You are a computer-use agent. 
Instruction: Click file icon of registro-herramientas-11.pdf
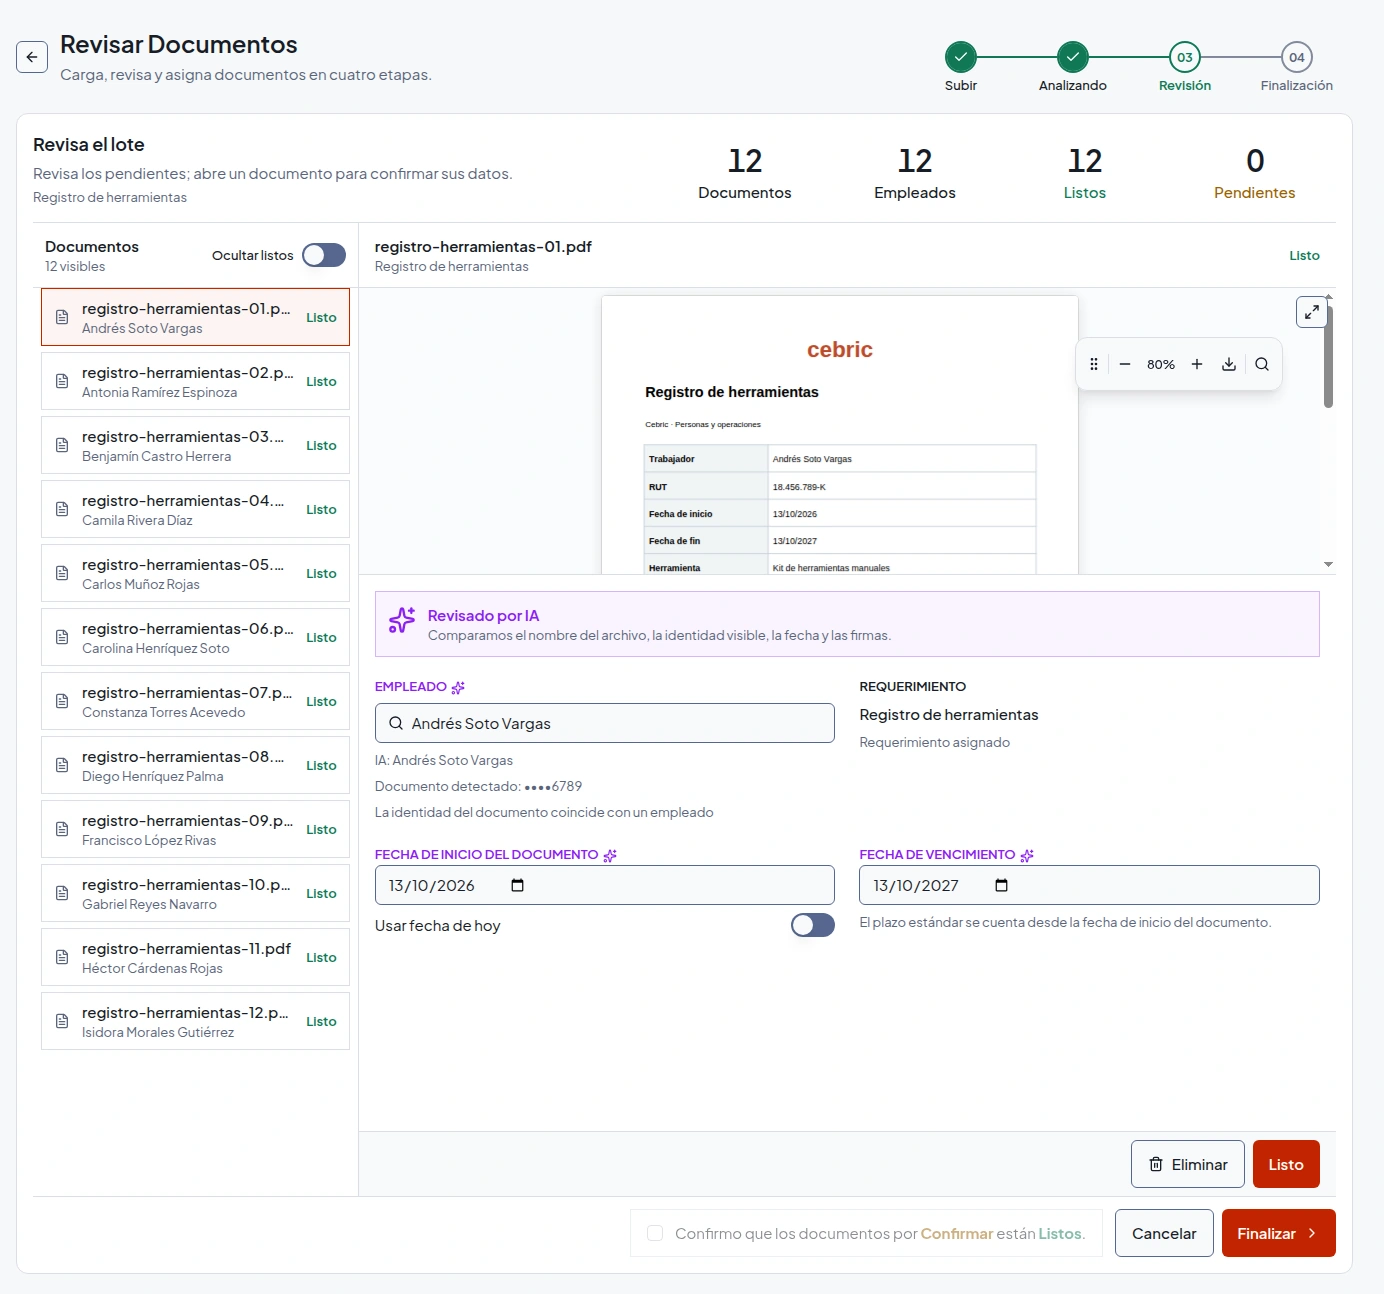pyautogui.click(x=62, y=957)
